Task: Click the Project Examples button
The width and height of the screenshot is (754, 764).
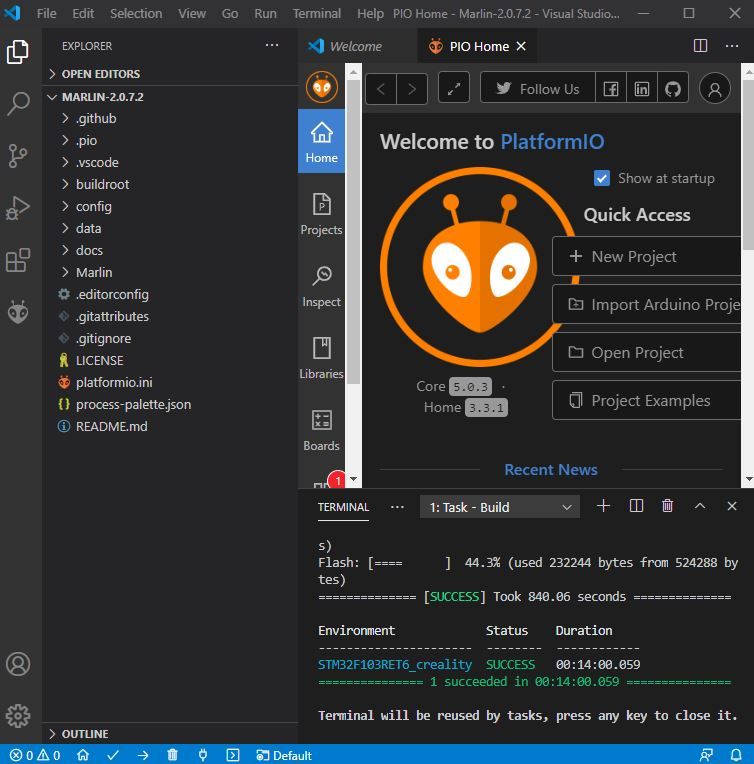Action: click(648, 401)
